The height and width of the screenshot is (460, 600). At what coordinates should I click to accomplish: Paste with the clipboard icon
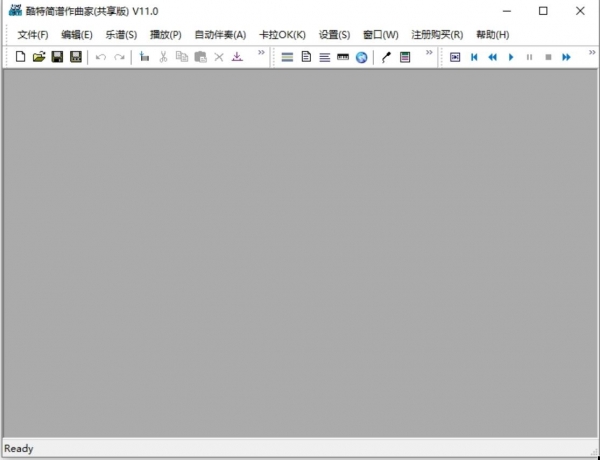pos(201,57)
